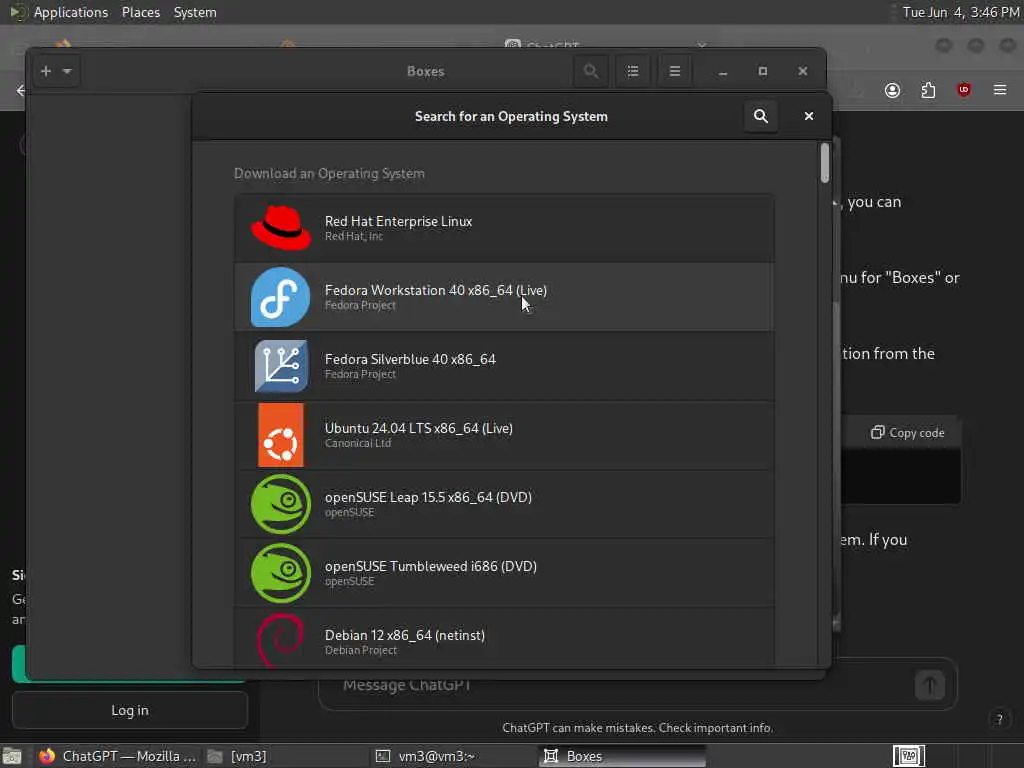Switch Boxes to list view
This screenshot has height=768, width=1024.
point(632,71)
